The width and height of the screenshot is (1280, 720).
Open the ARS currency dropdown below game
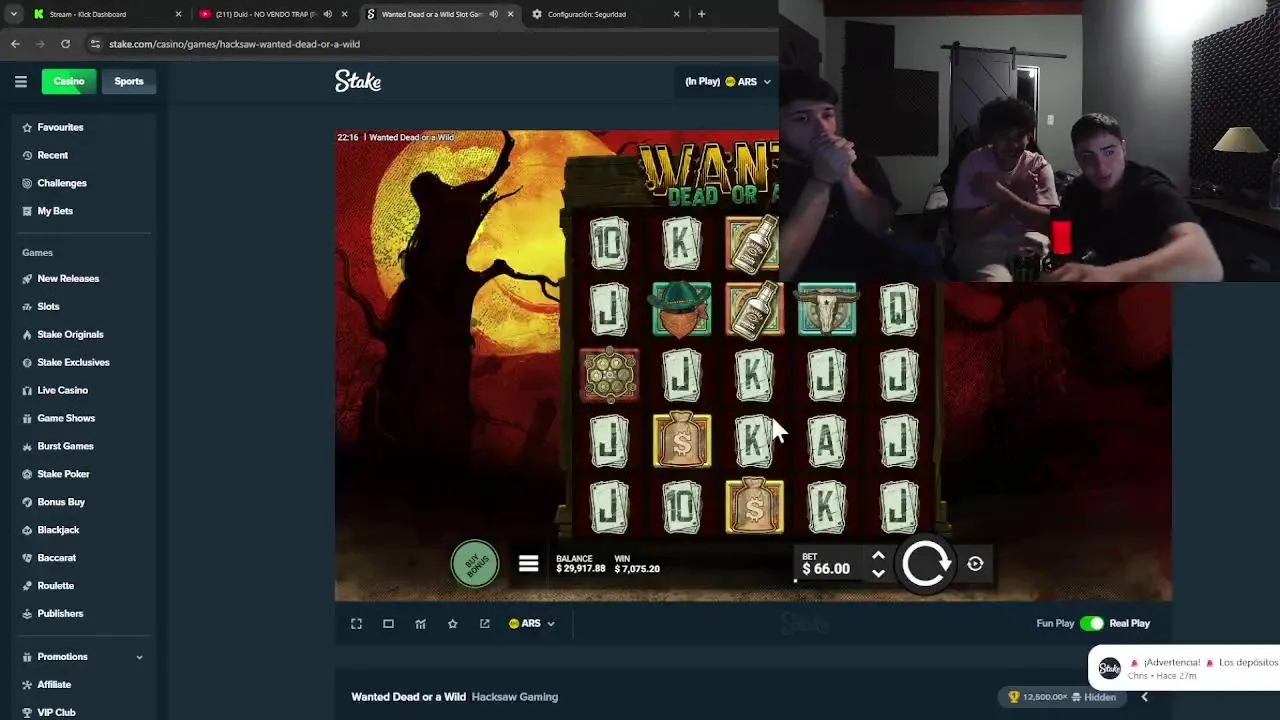click(531, 624)
